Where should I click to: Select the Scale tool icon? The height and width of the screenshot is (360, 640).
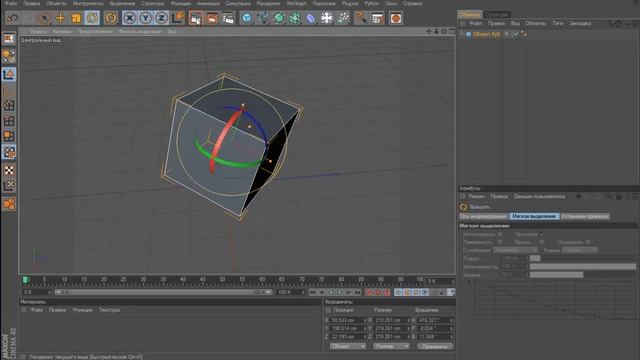76,18
